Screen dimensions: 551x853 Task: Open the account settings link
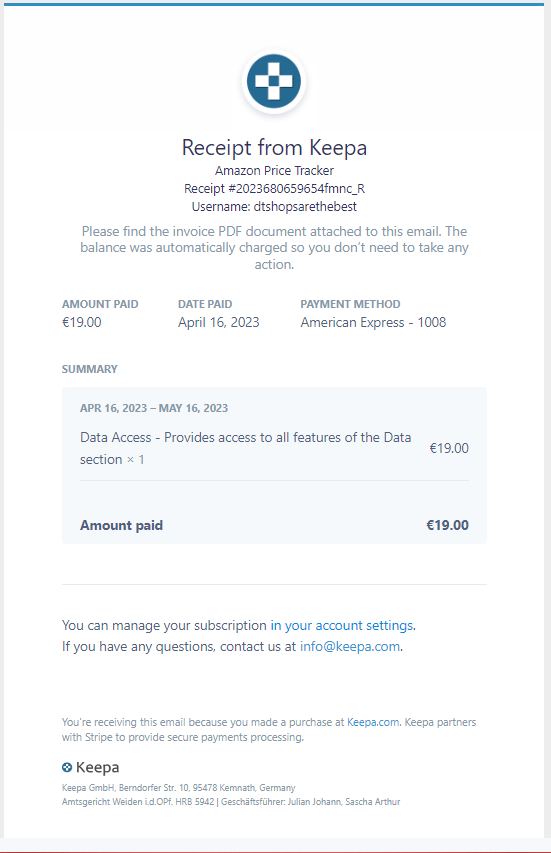click(x=342, y=626)
